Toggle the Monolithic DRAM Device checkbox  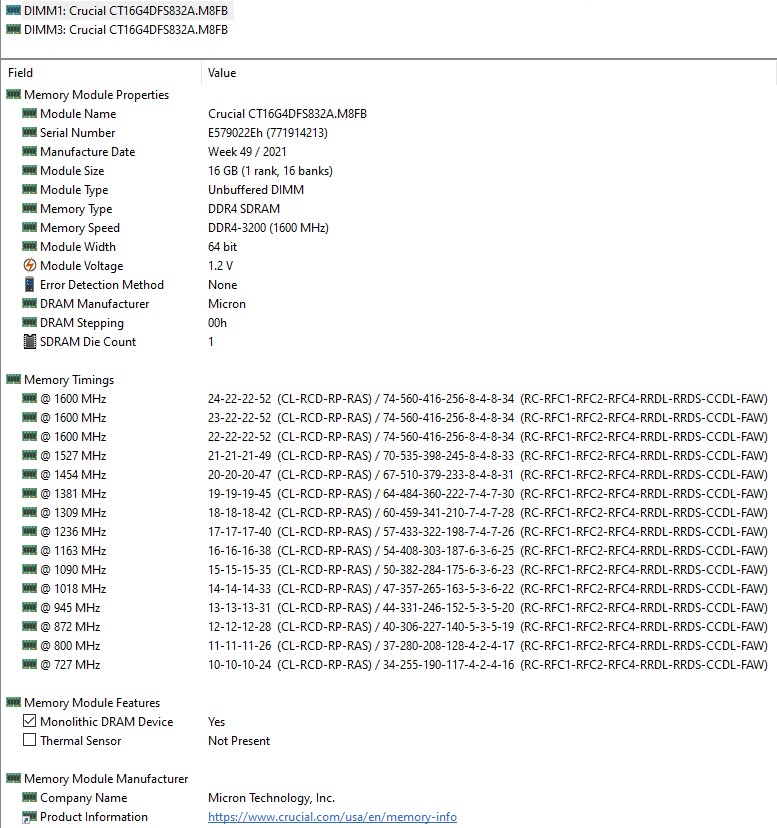(30, 721)
